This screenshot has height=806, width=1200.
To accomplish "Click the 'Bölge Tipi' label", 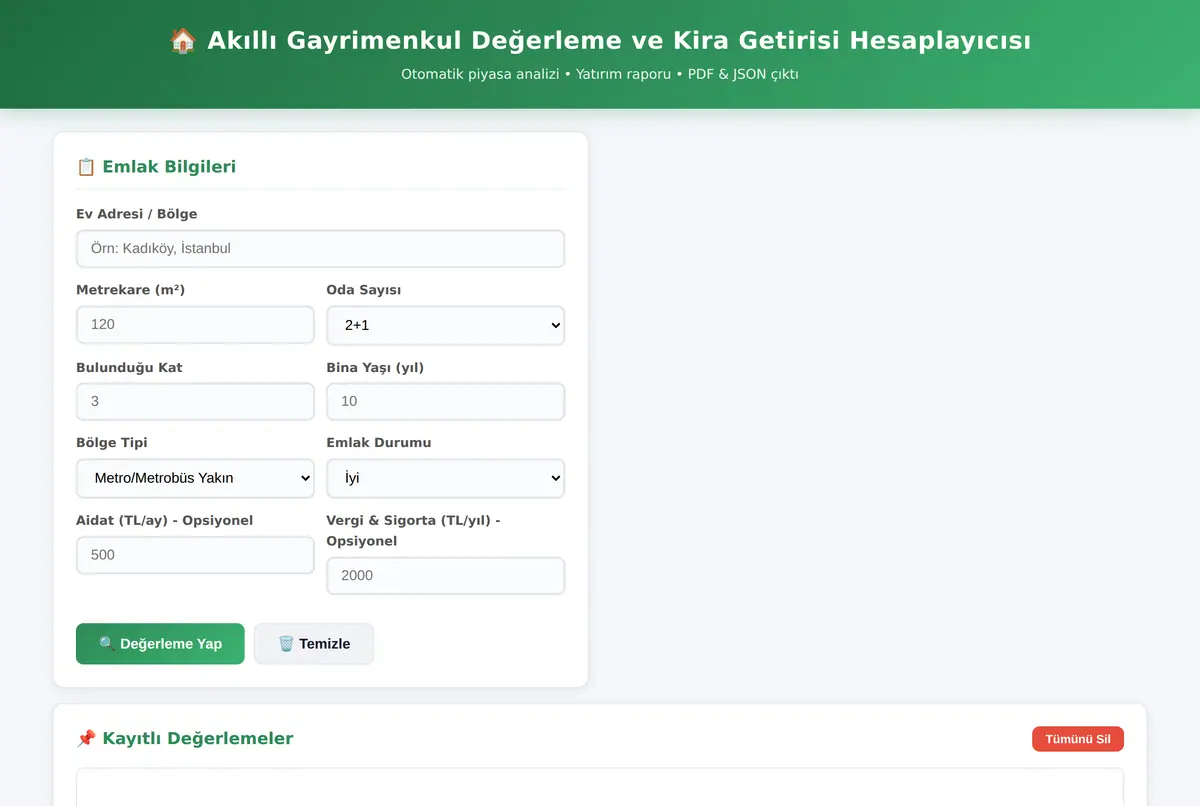I will (112, 442).
